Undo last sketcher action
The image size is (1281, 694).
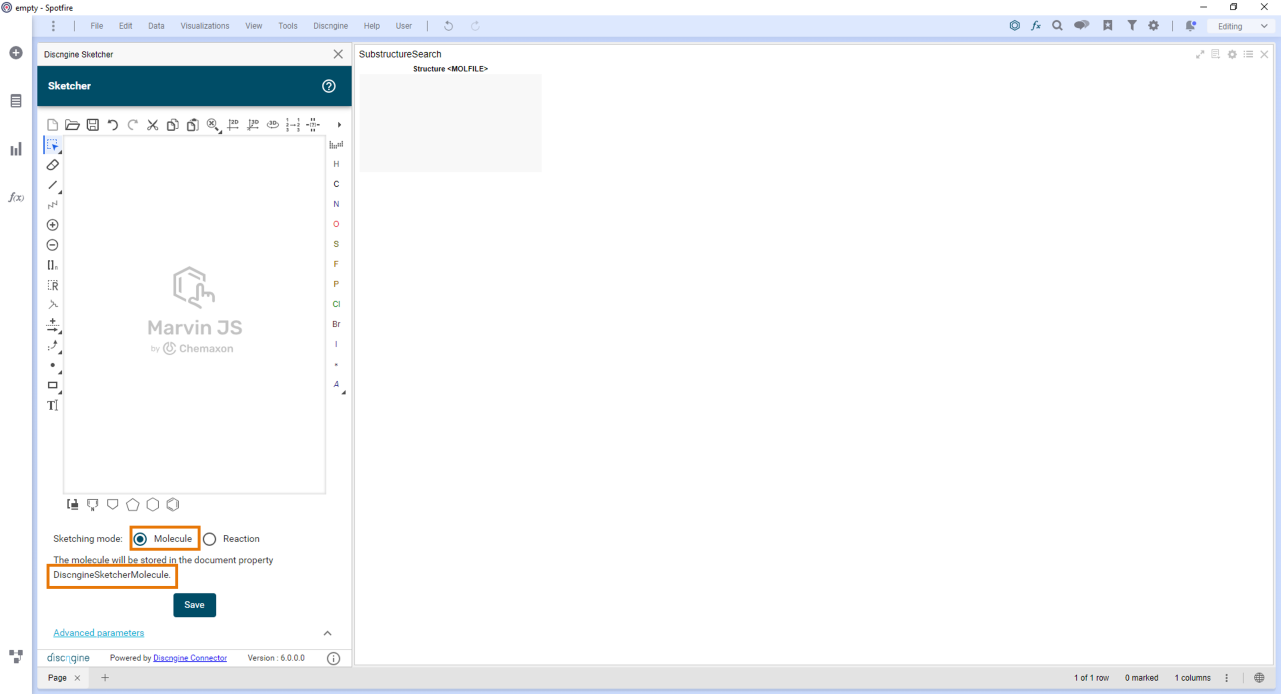(x=113, y=125)
